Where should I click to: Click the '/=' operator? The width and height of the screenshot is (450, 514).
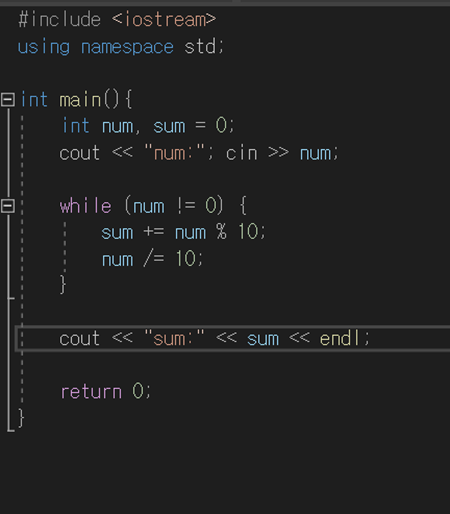153,259
